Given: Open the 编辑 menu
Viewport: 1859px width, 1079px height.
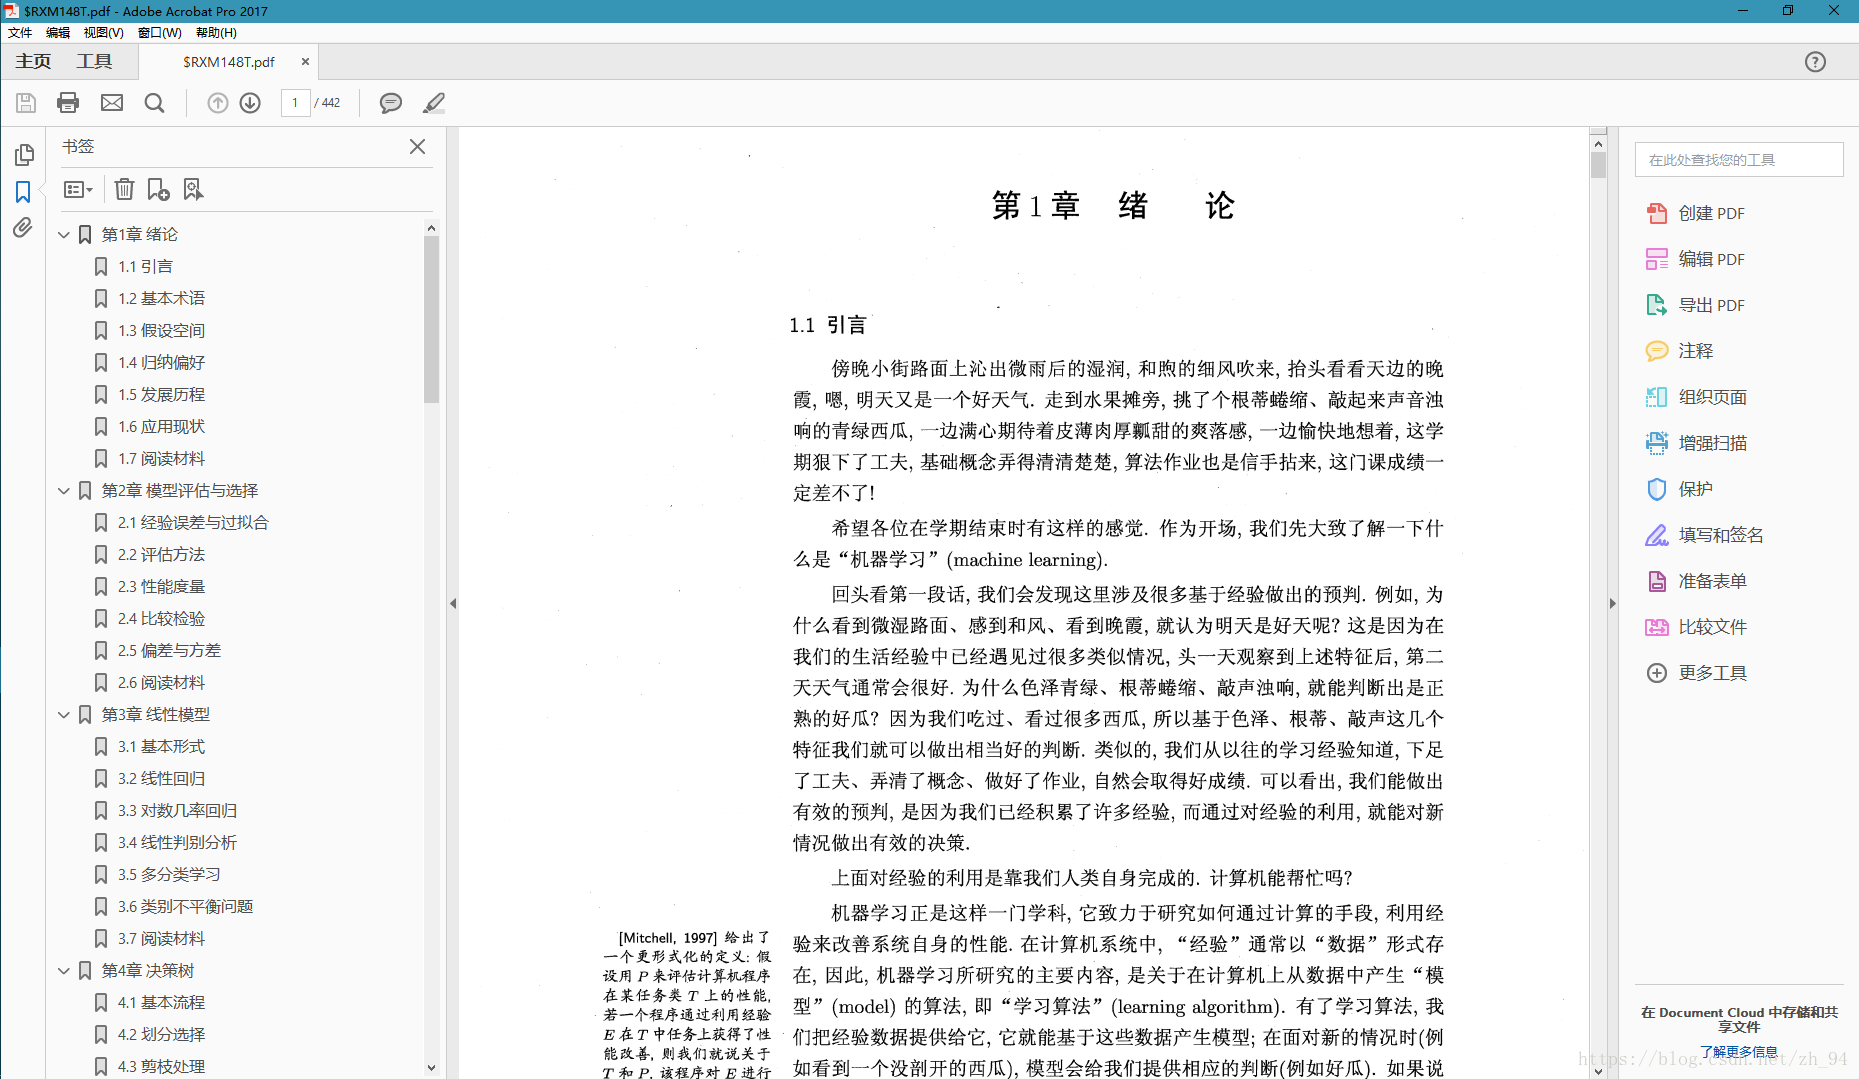Looking at the screenshot, I should point(58,32).
